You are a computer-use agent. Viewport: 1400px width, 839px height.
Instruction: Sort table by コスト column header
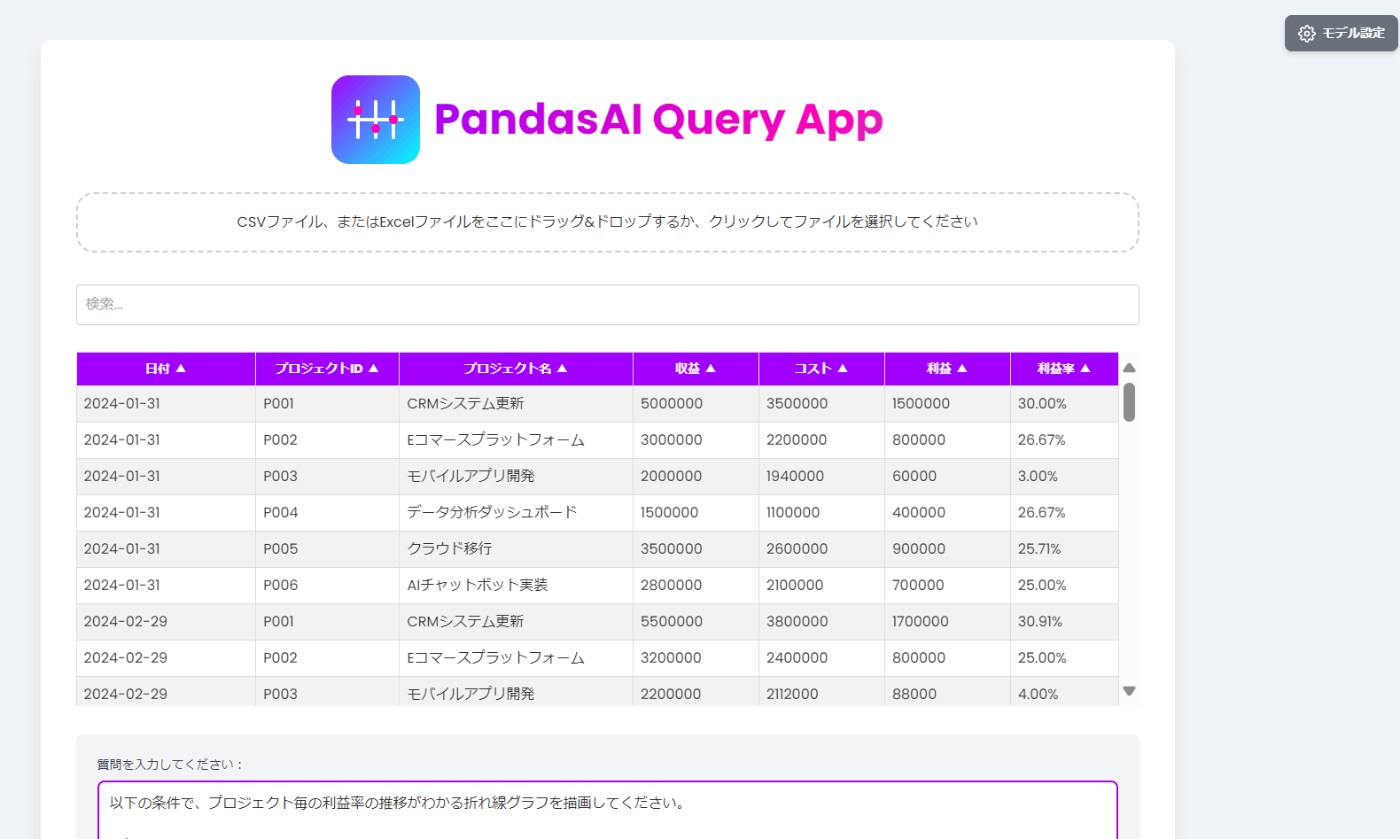(821, 368)
